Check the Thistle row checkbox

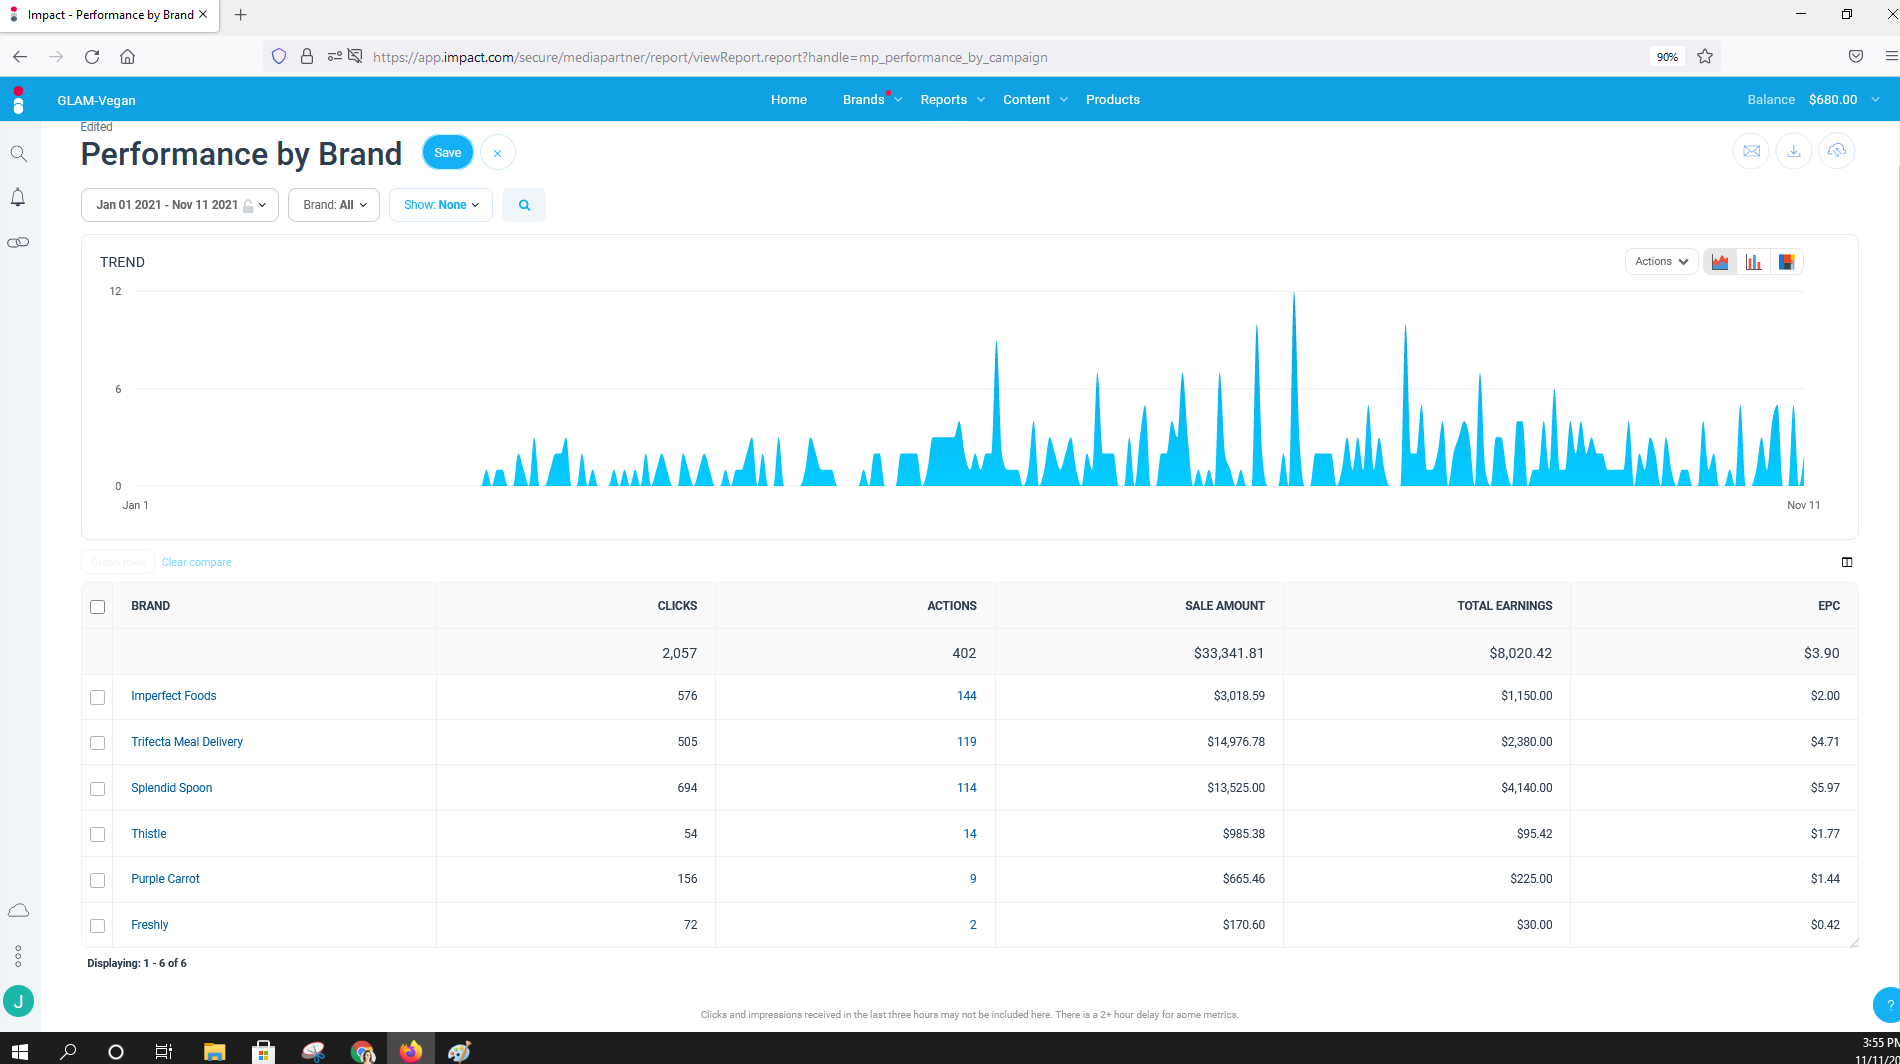(x=97, y=834)
